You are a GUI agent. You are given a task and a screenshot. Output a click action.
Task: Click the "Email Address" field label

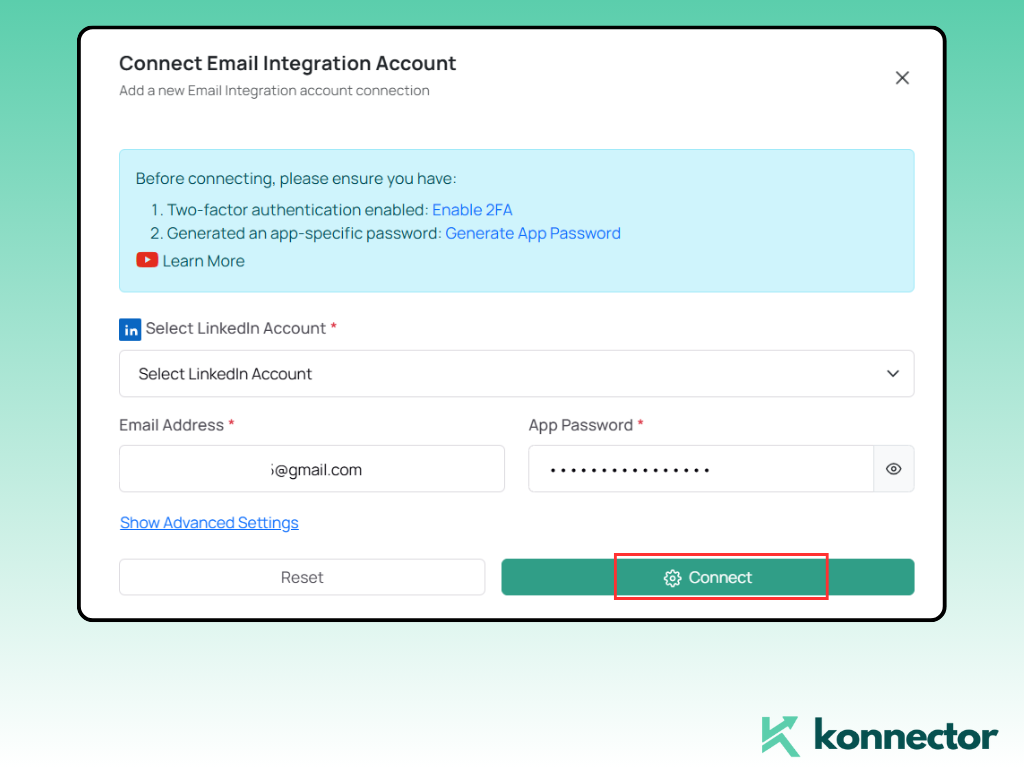click(171, 425)
